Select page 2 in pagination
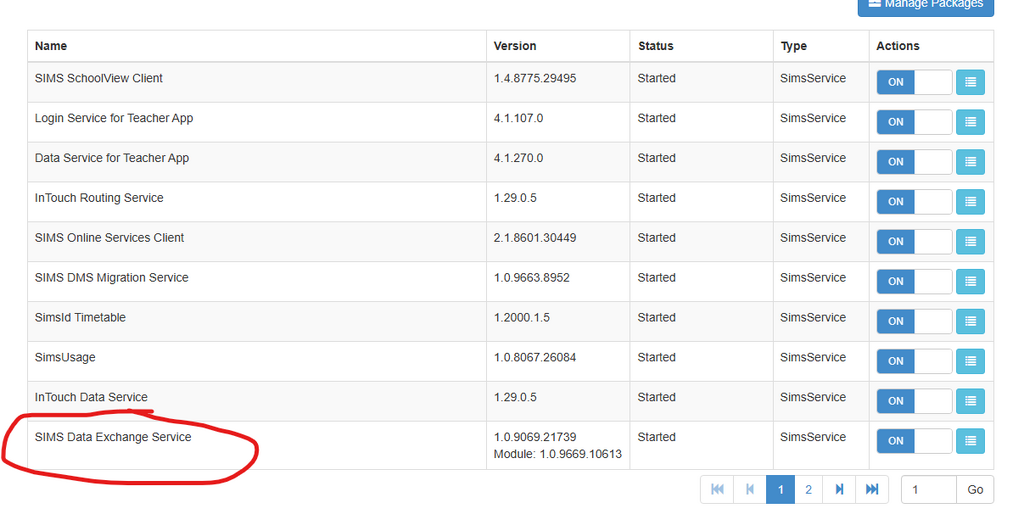The image size is (1024, 531). pyautogui.click(x=808, y=489)
